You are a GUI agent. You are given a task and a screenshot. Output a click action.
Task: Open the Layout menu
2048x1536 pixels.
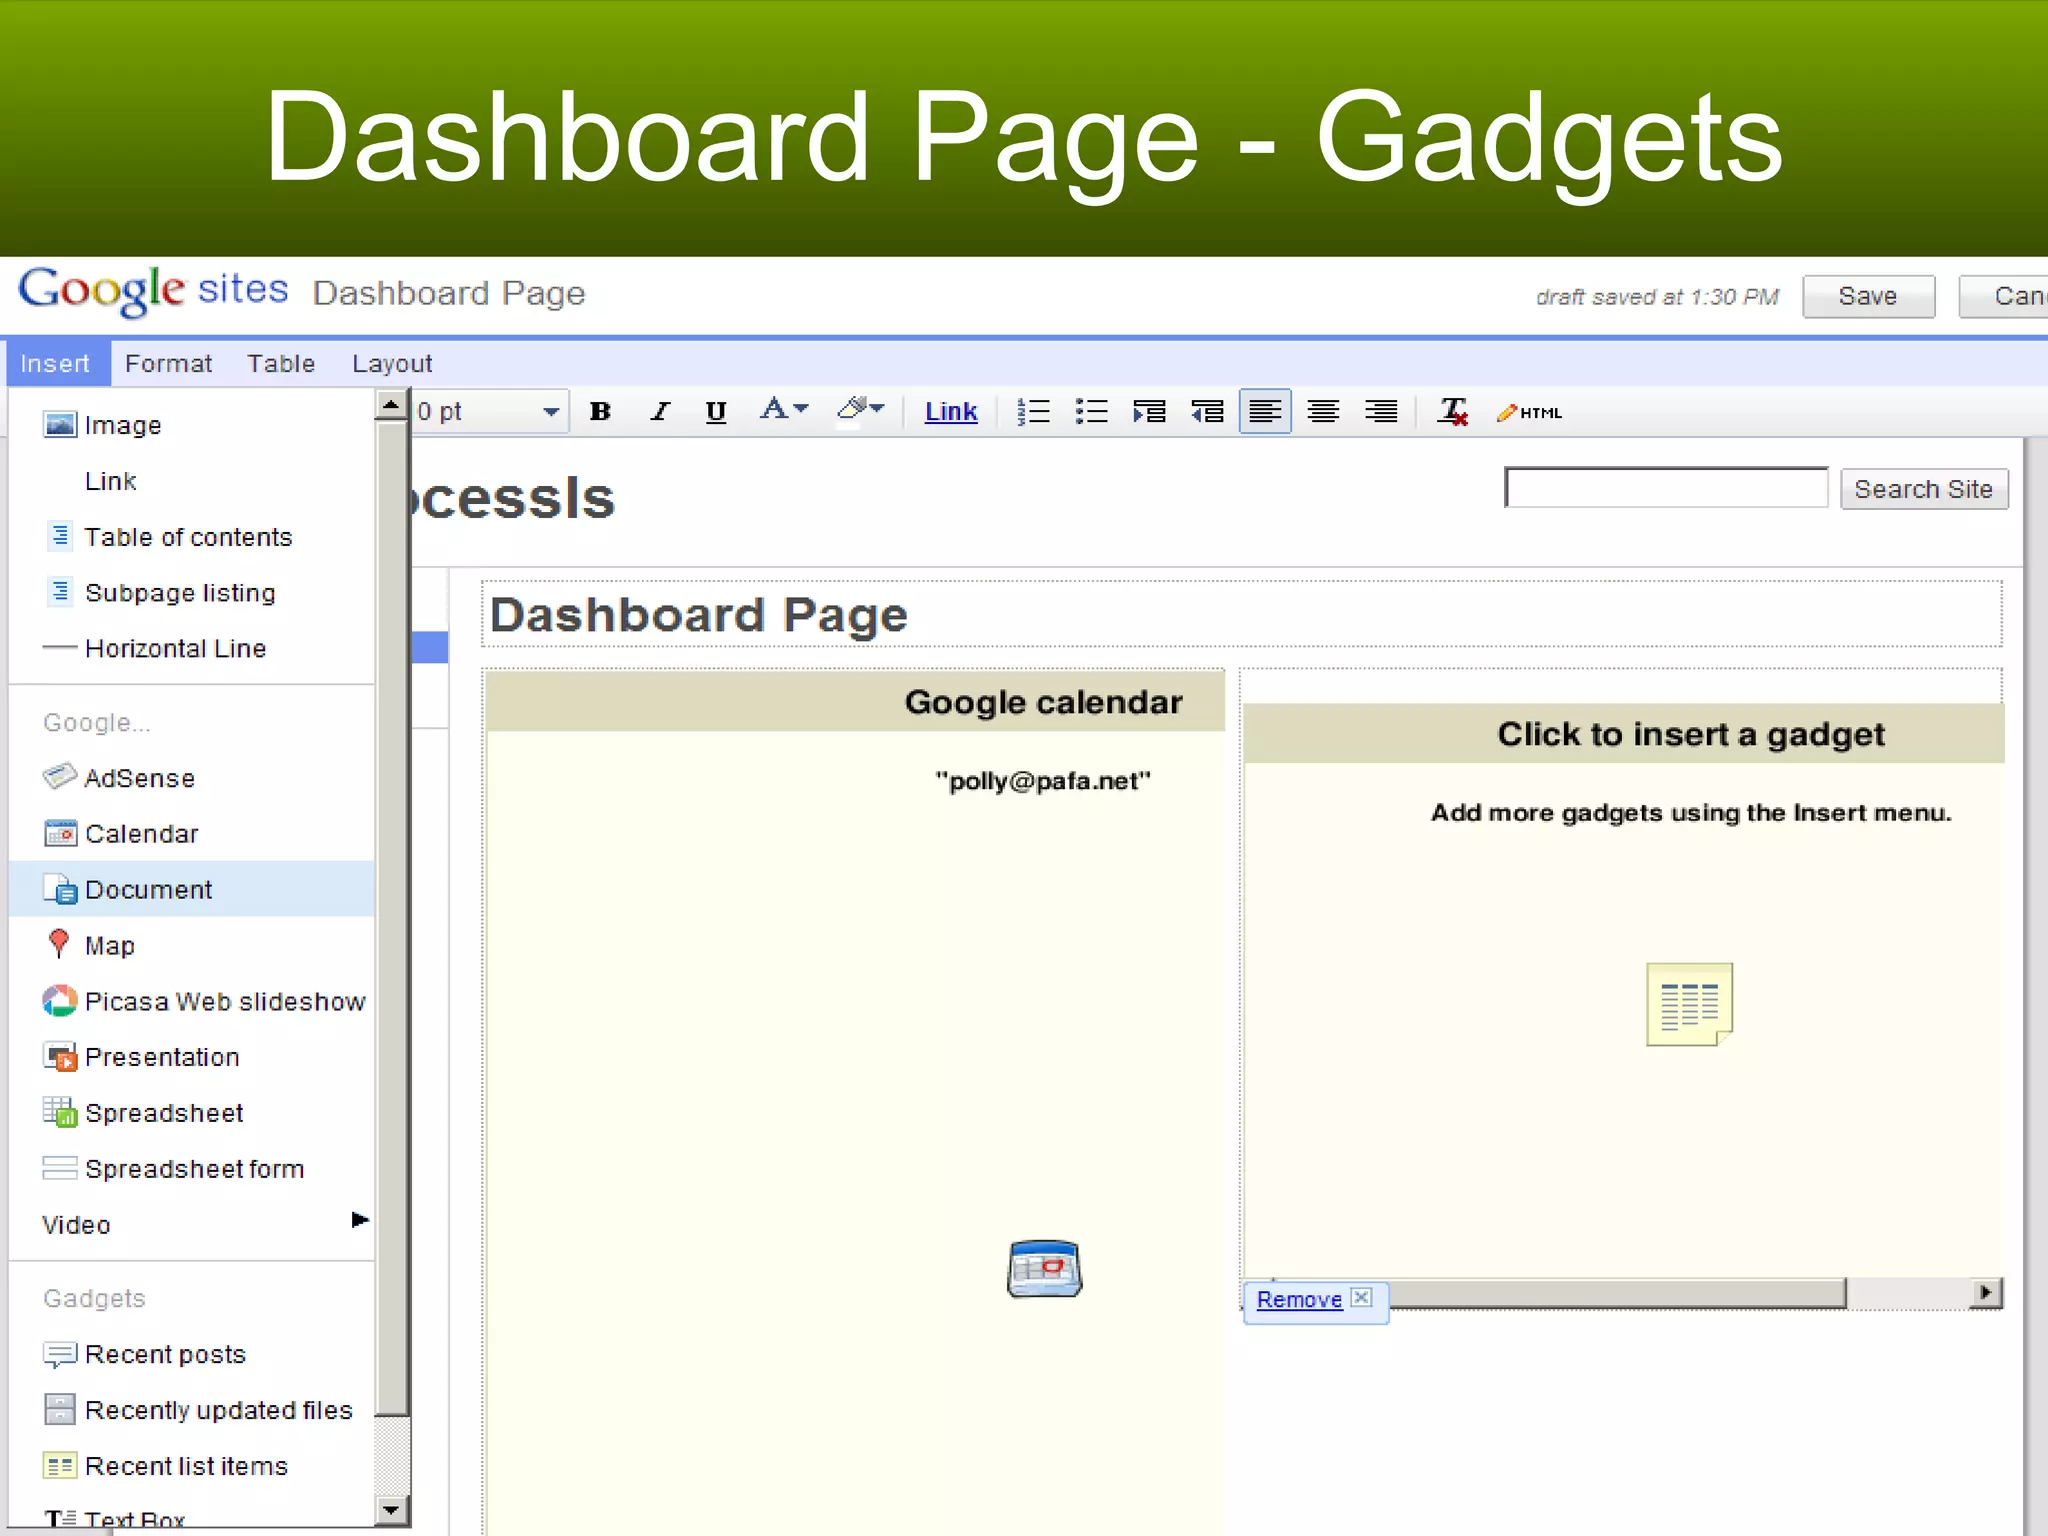click(x=392, y=363)
